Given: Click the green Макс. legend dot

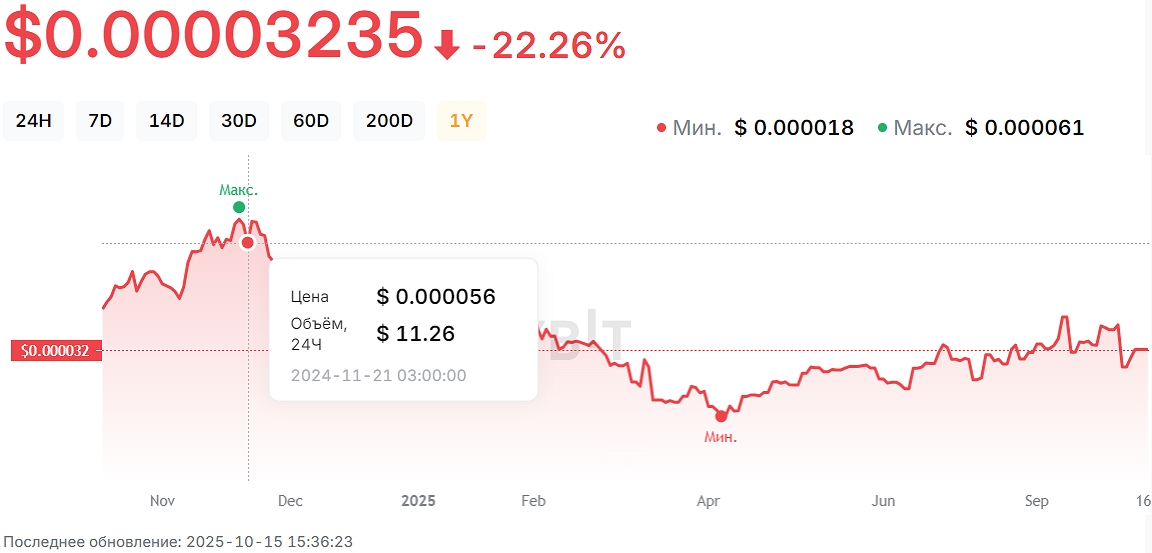Looking at the screenshot, I should (882, 128).
